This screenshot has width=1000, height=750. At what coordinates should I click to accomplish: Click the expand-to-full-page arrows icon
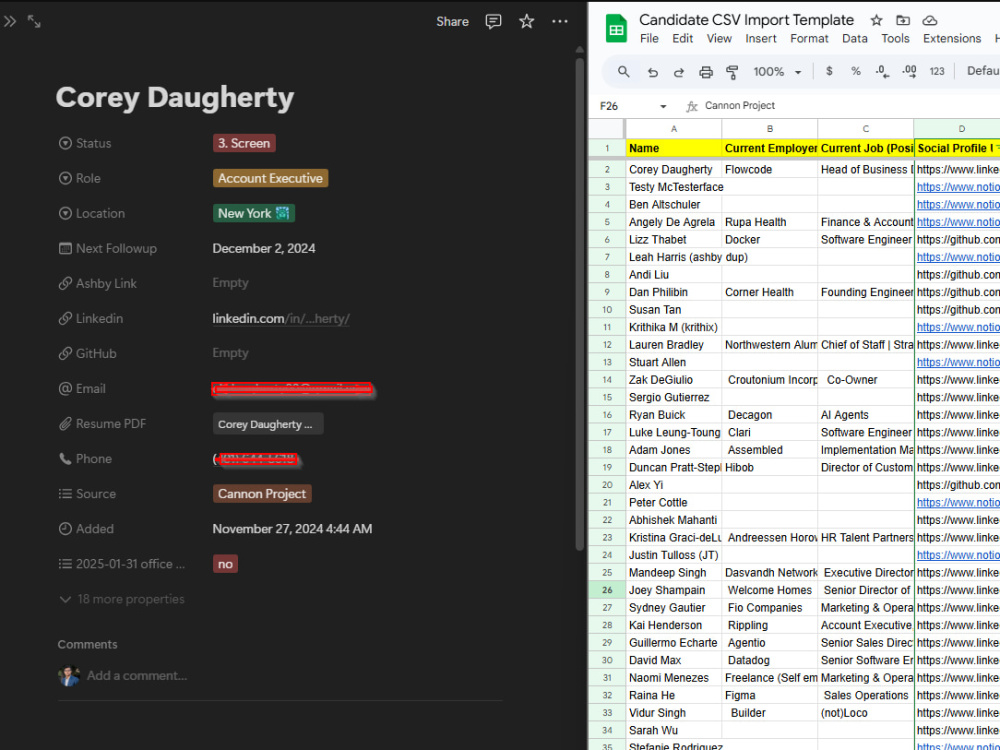[34, 22]
